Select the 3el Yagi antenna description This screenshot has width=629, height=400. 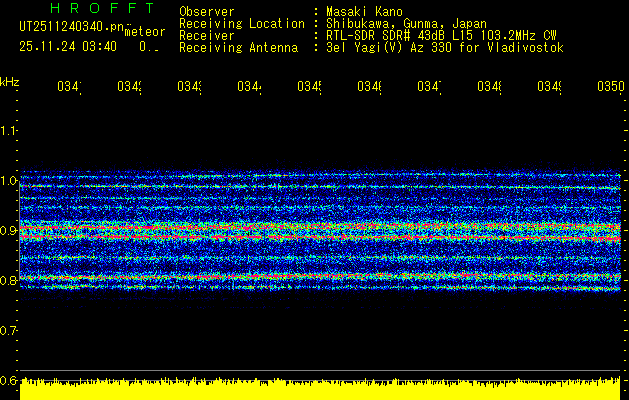[445, 47]
